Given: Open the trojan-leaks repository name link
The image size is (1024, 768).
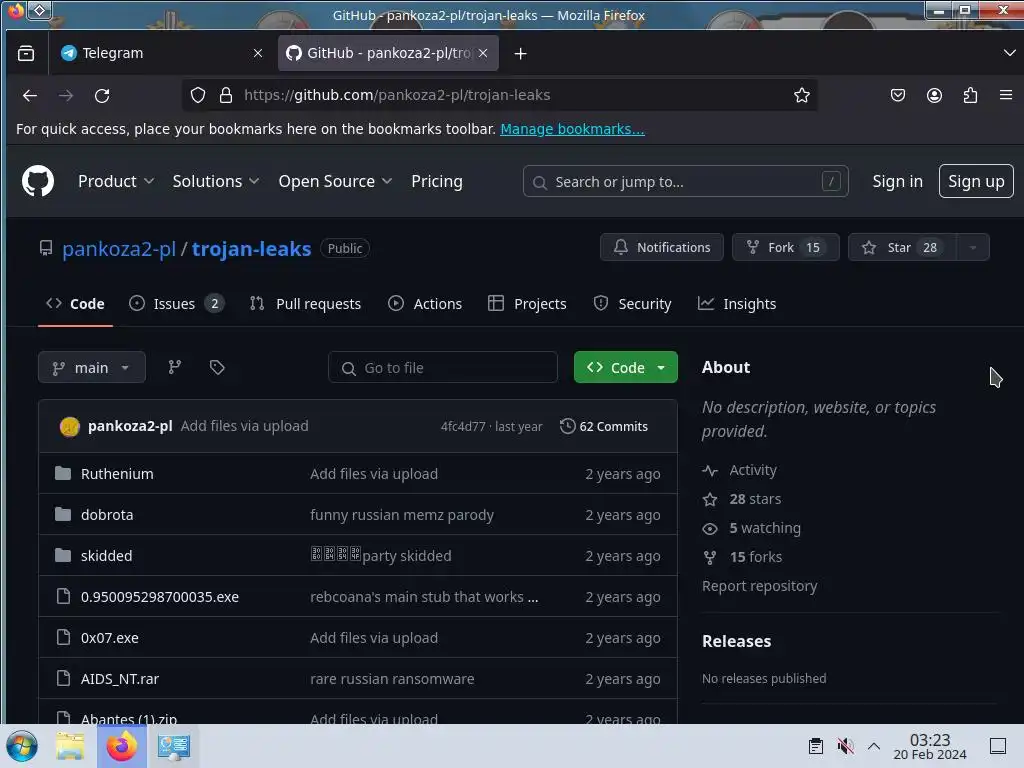Looking at the screenshot, I should click(251, 249).
